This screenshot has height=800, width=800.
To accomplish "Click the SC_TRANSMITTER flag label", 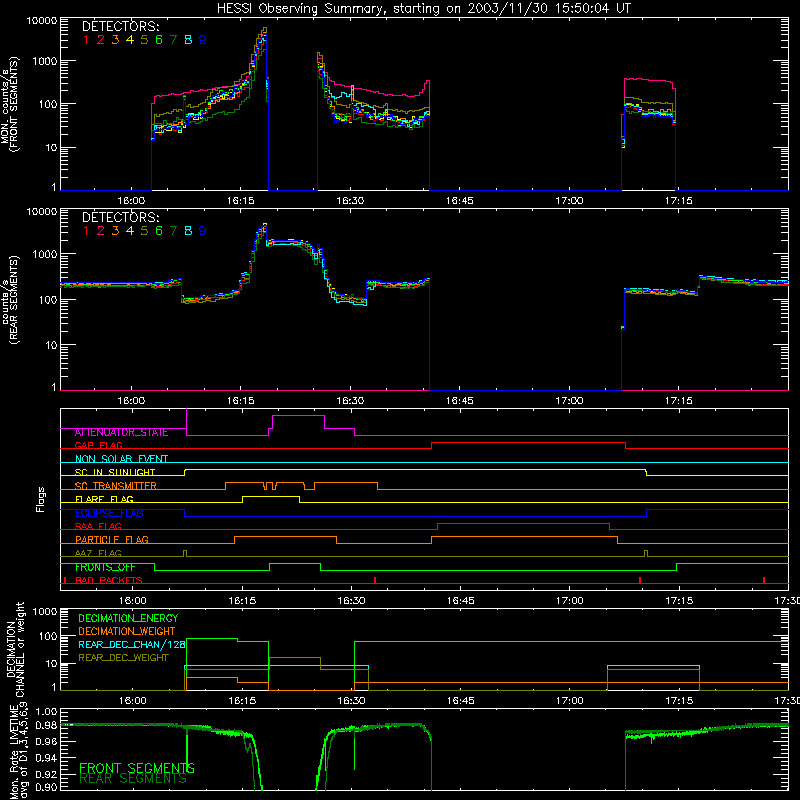I will click(x=116, y=485).
